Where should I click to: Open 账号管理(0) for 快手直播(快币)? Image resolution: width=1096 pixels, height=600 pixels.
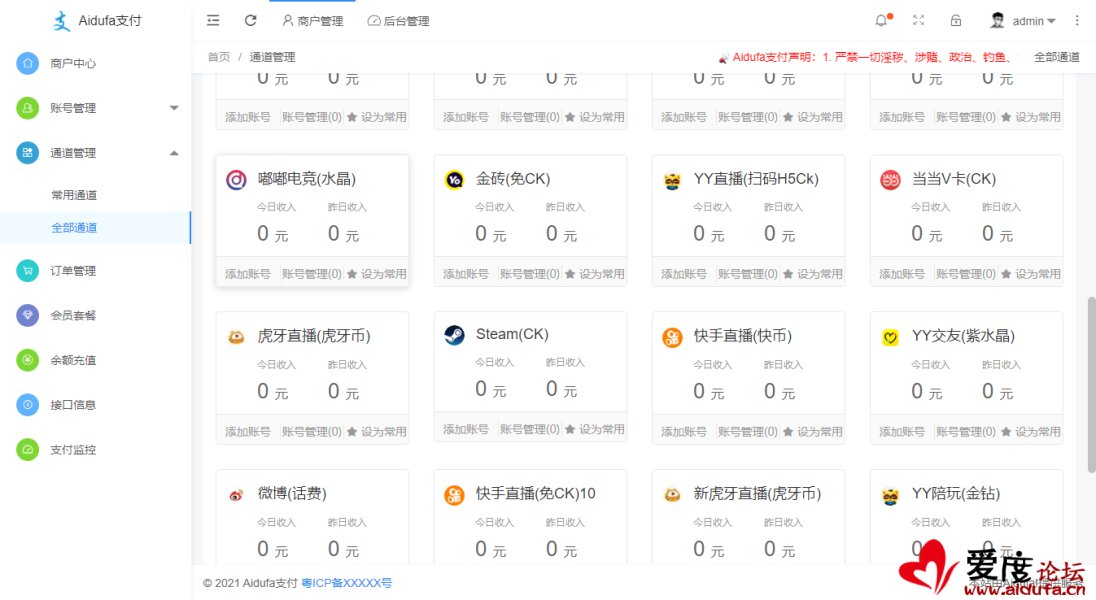[x=748, y=431]
